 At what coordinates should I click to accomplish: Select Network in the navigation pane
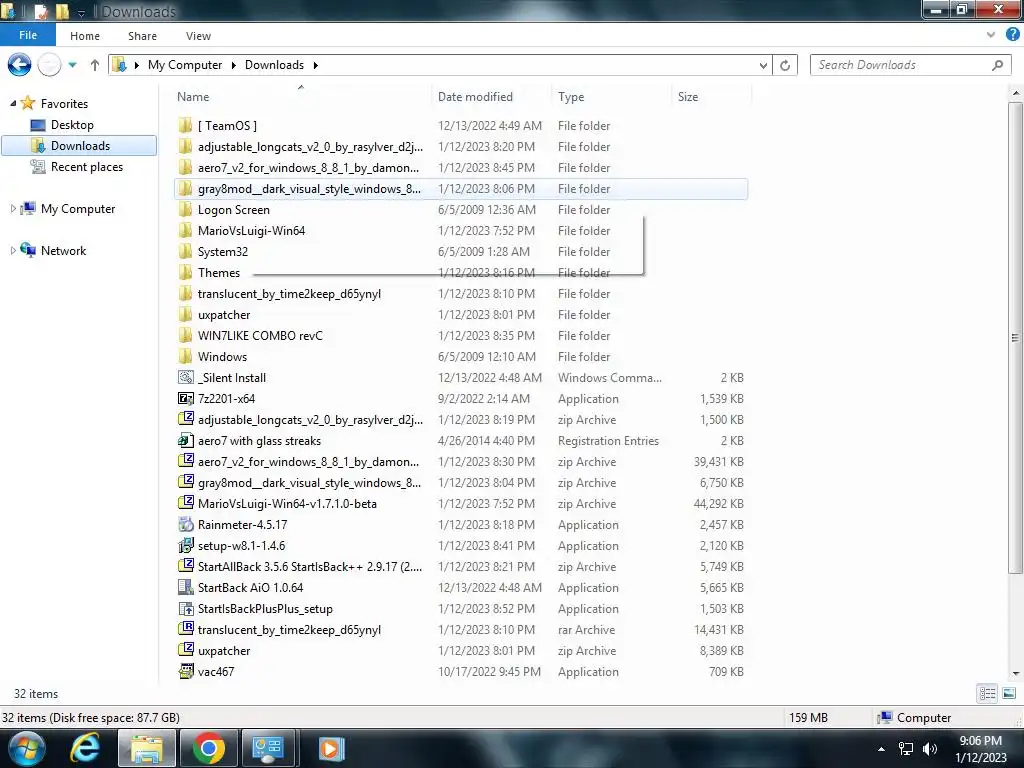tap(63, 250)
